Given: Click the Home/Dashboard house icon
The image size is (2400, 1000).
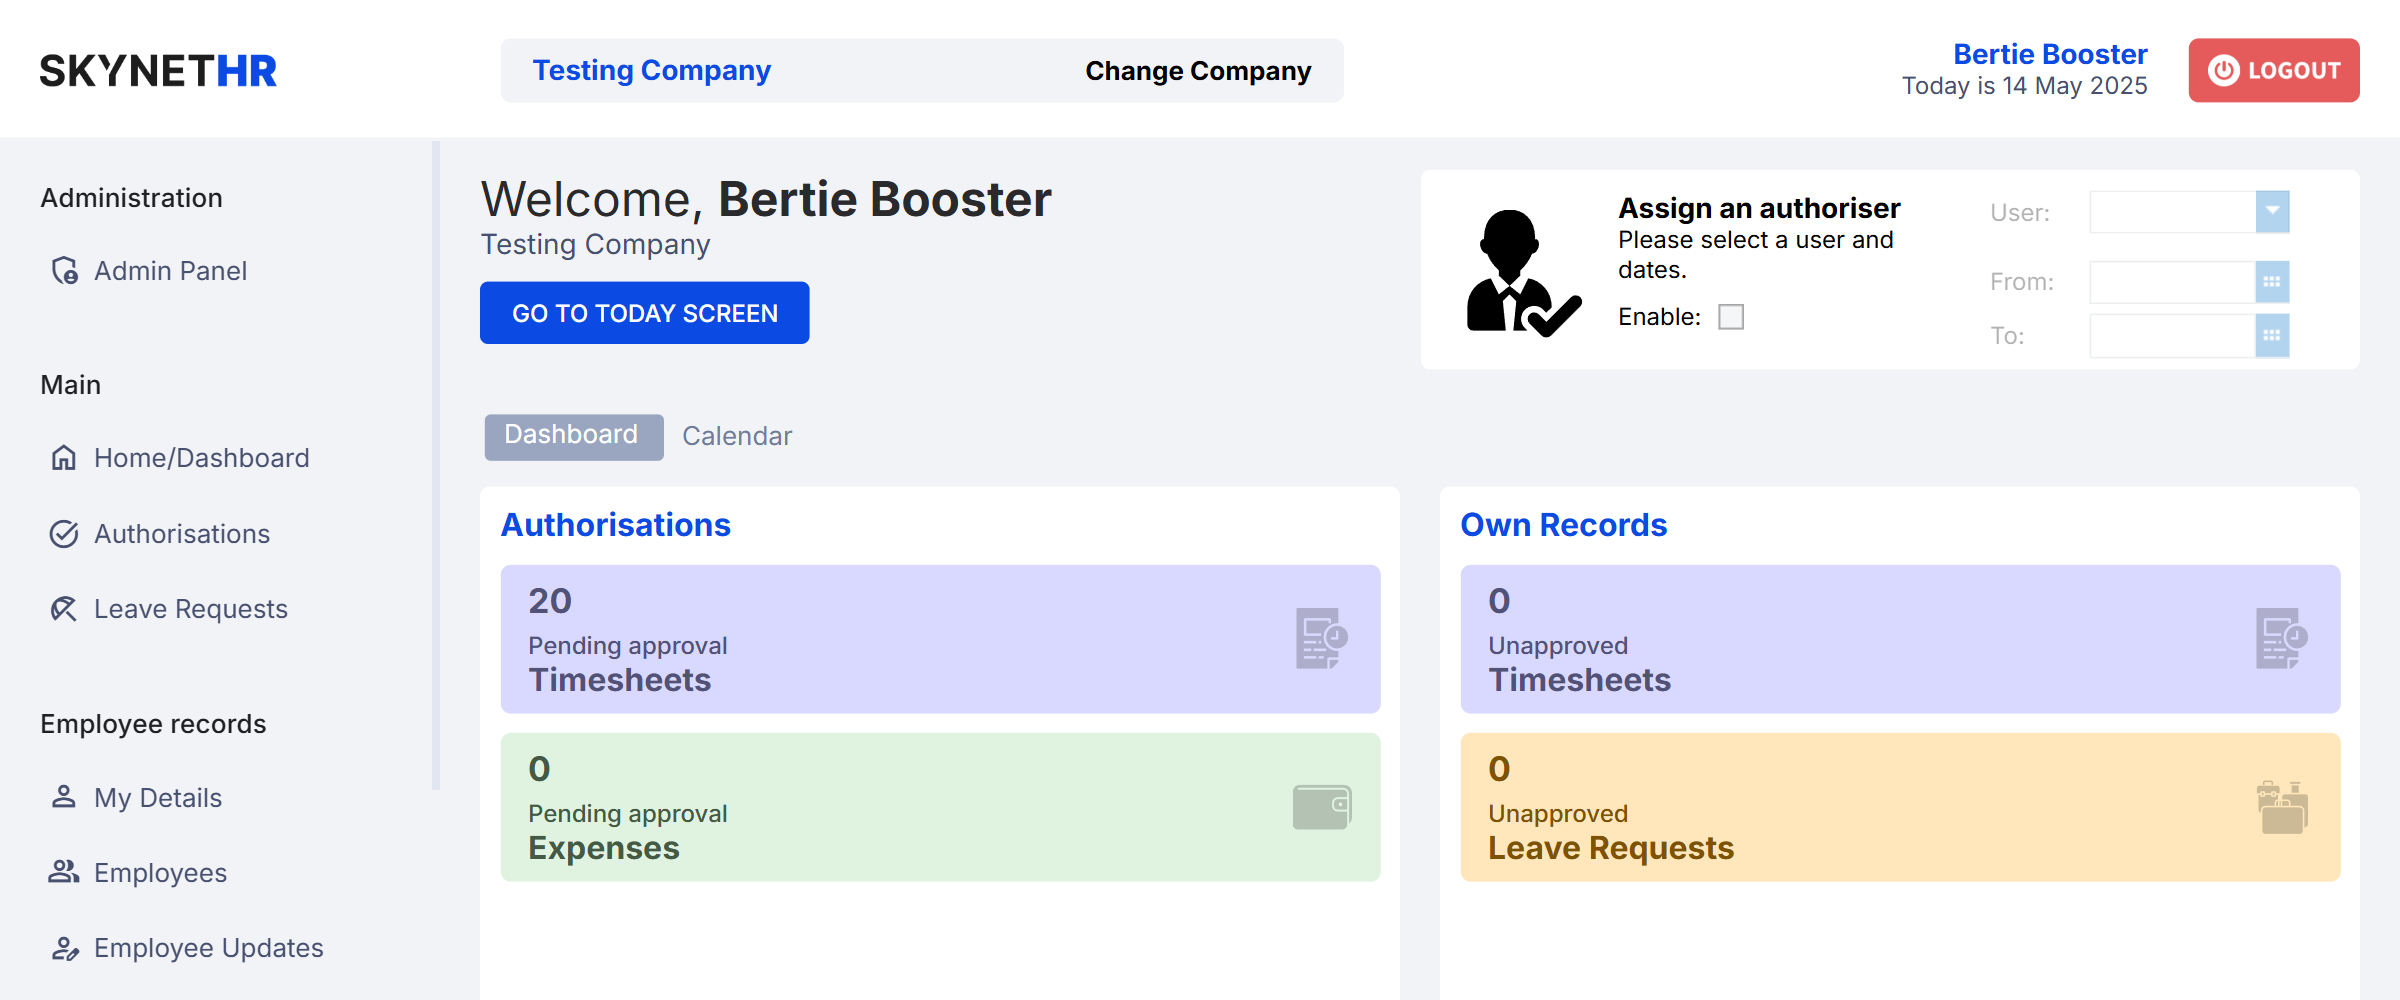Looking at the screenshot, I should coord(64,458).
